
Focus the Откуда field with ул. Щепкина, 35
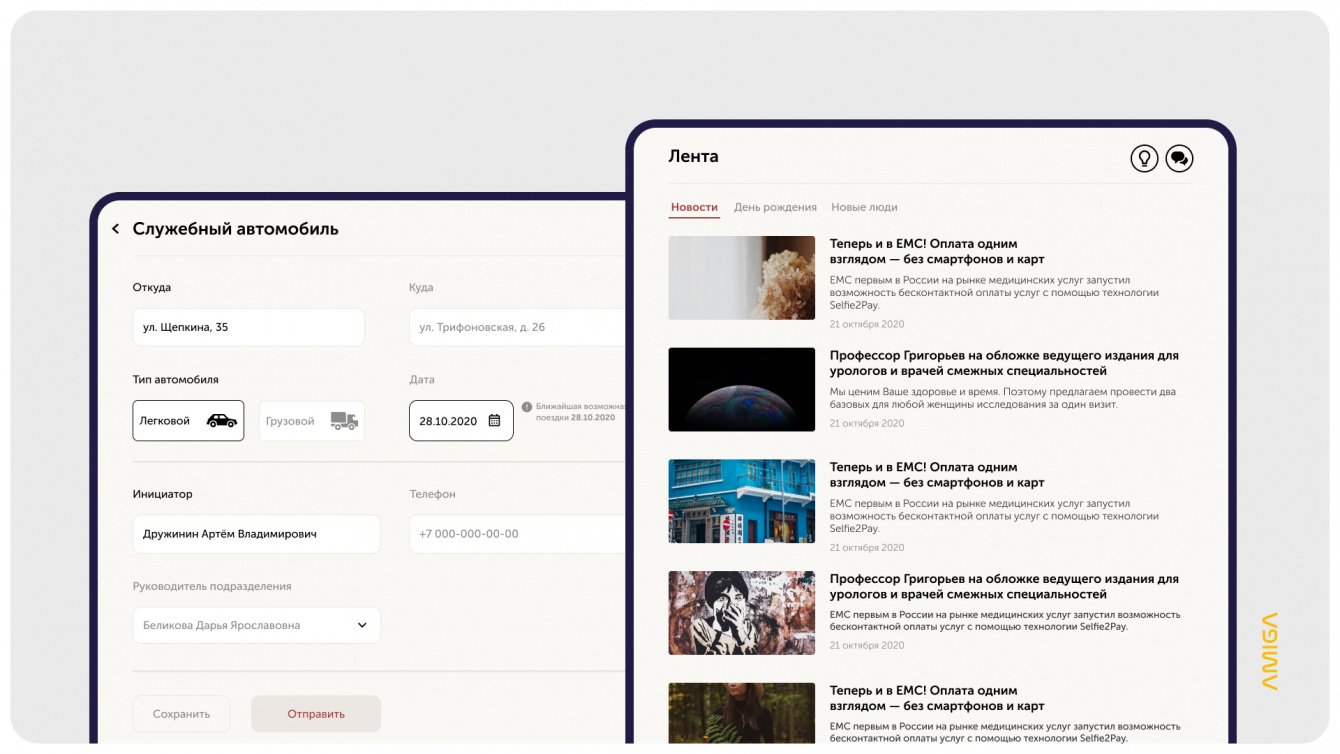pos(248,327)
